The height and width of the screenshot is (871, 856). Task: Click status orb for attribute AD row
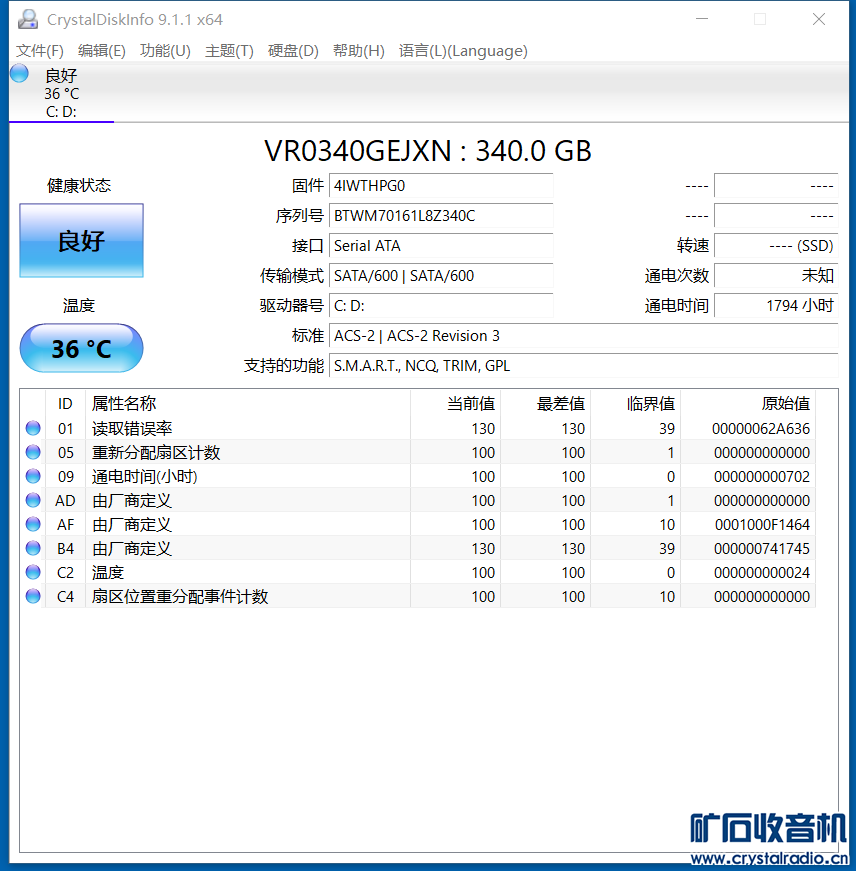[x=33, y=500]
